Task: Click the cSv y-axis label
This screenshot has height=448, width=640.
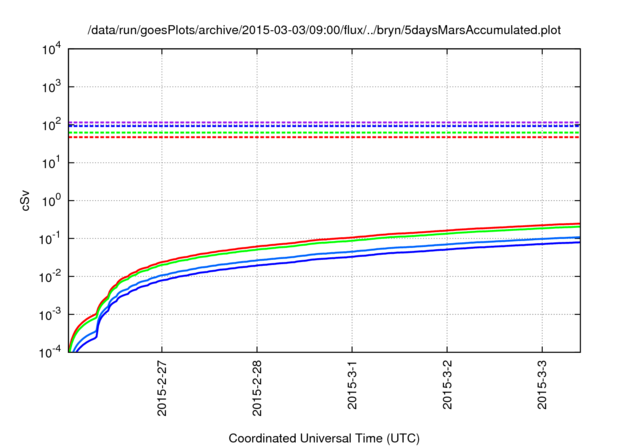Action: tap(26, 200)
